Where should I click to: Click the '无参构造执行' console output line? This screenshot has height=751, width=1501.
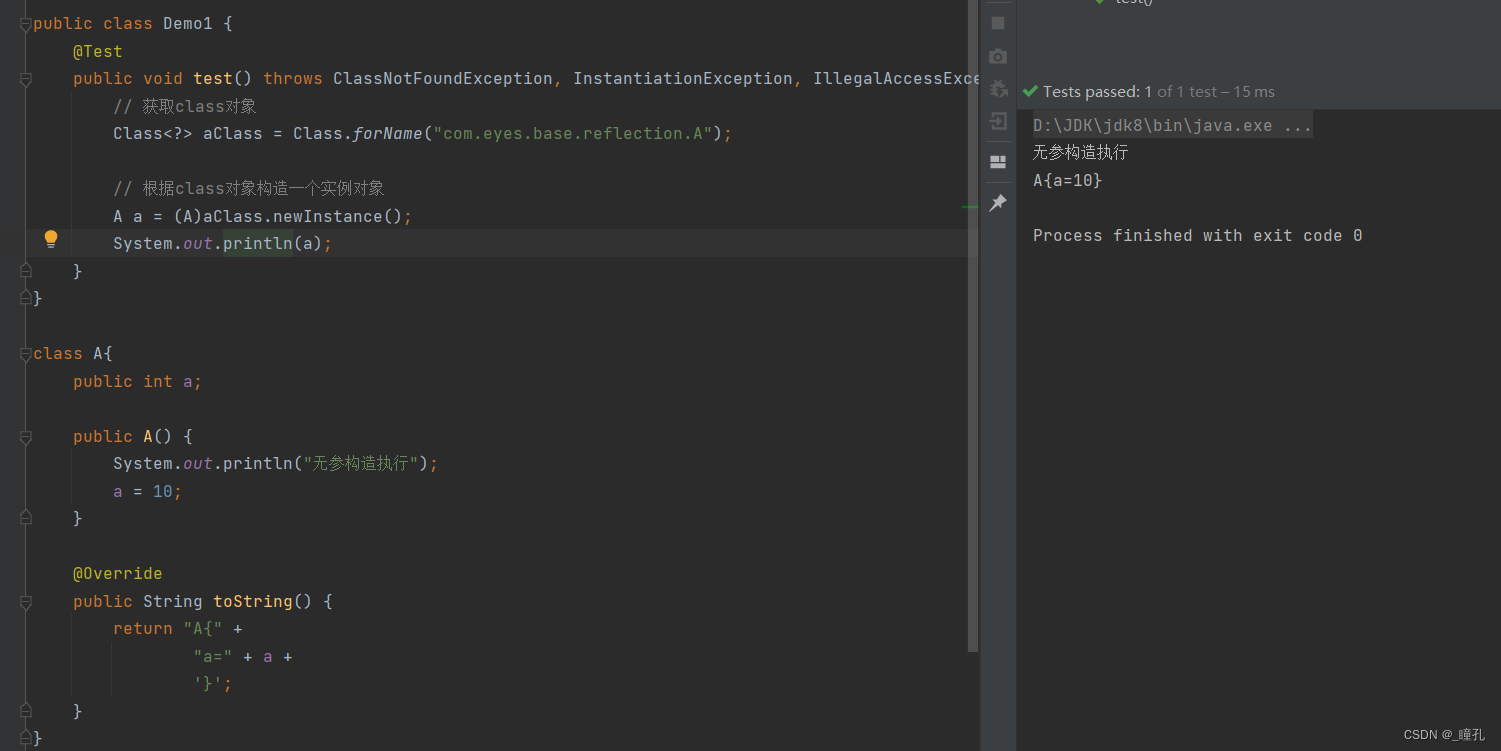1080,153
